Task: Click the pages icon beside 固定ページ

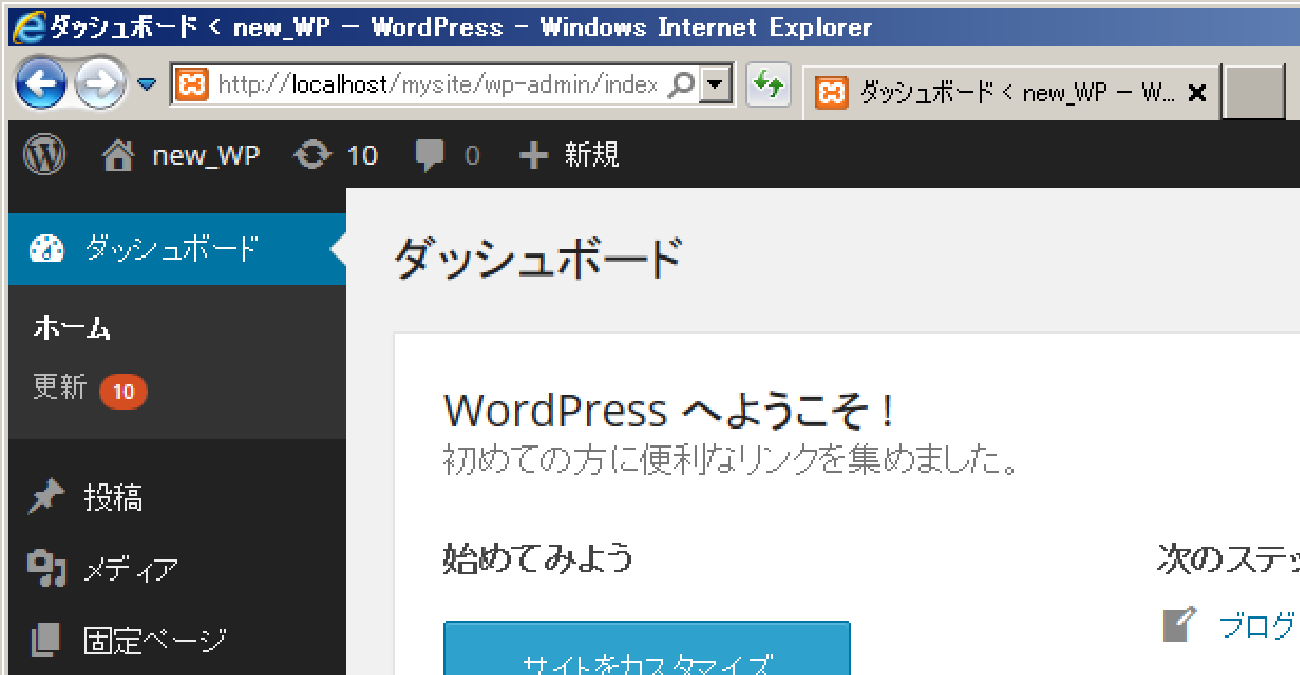Action: tap(46, 639)
